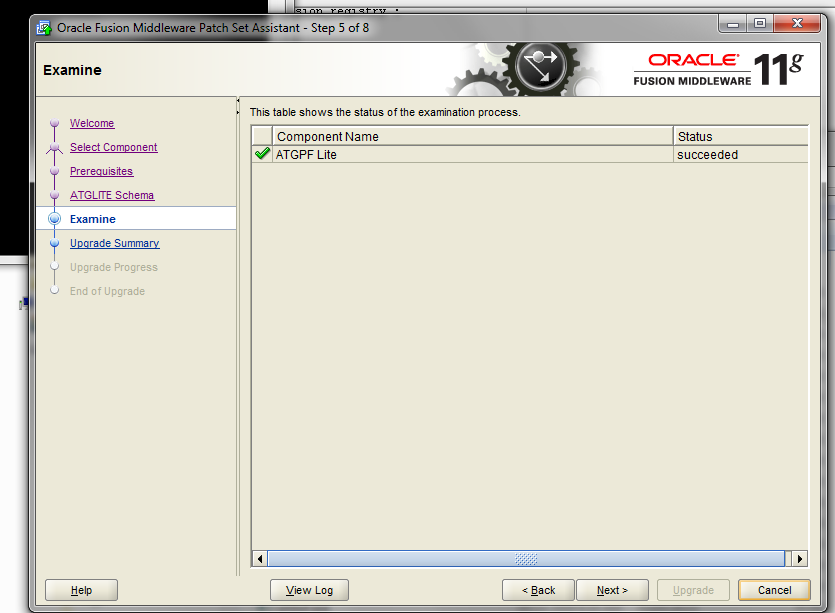Select the ATGPF Lite table cell

(472, 154)
